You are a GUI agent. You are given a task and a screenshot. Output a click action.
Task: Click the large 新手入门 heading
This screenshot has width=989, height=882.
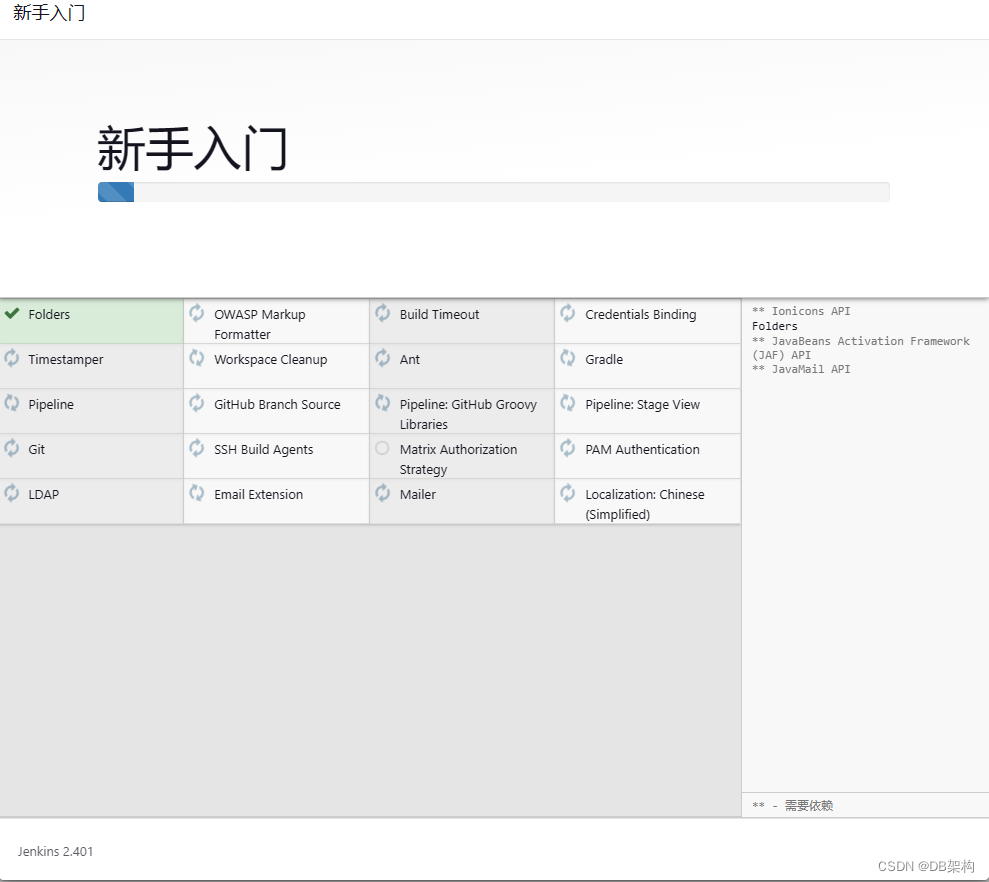(193, 149)
